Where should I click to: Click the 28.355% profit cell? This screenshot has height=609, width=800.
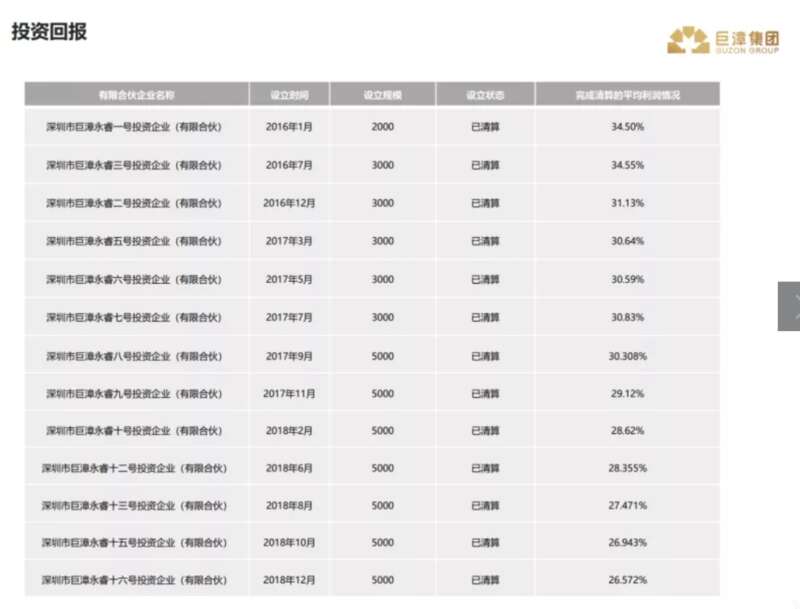coord(628,468)
